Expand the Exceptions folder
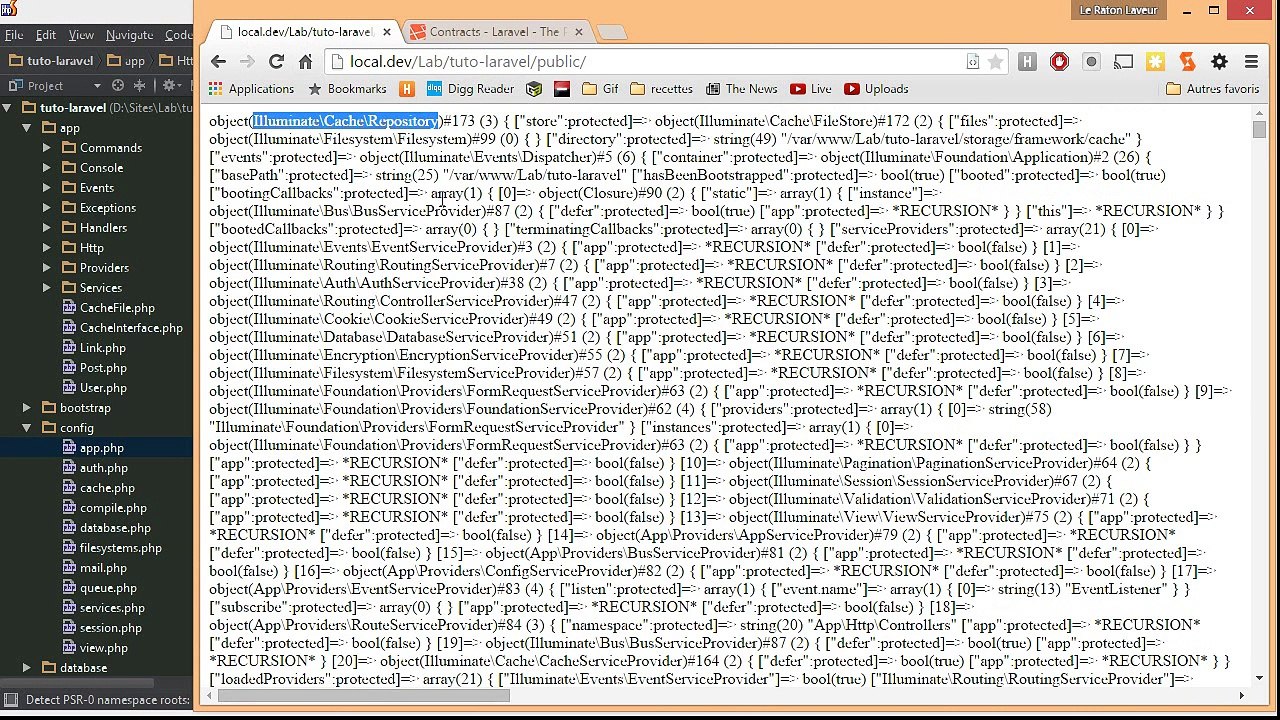The image size is (1280, 720). coord(46,208)
